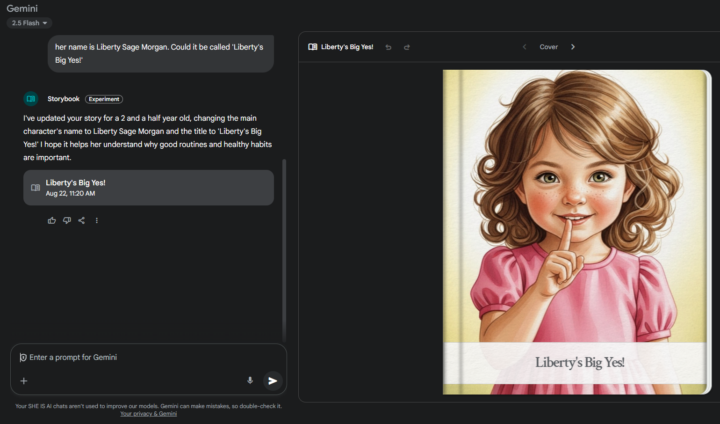
Task: Share the Storybook response
Action: tap(82, 220)
